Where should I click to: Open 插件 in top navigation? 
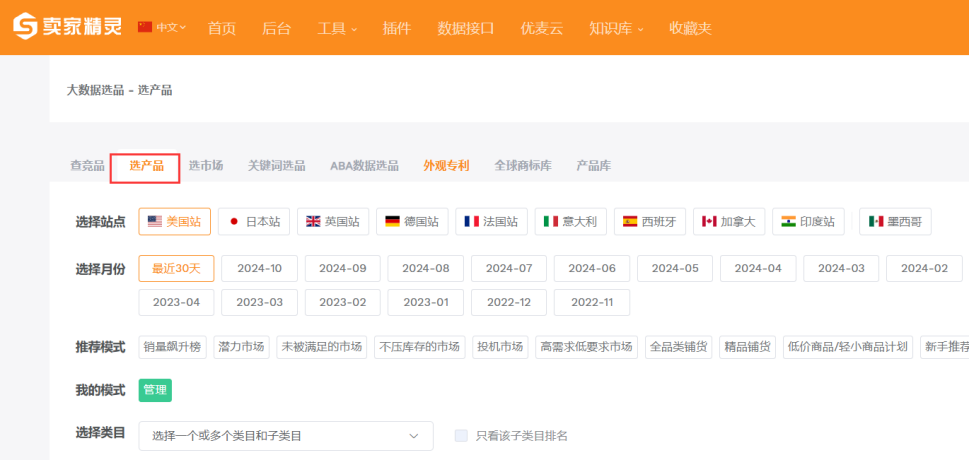(397, 28)
